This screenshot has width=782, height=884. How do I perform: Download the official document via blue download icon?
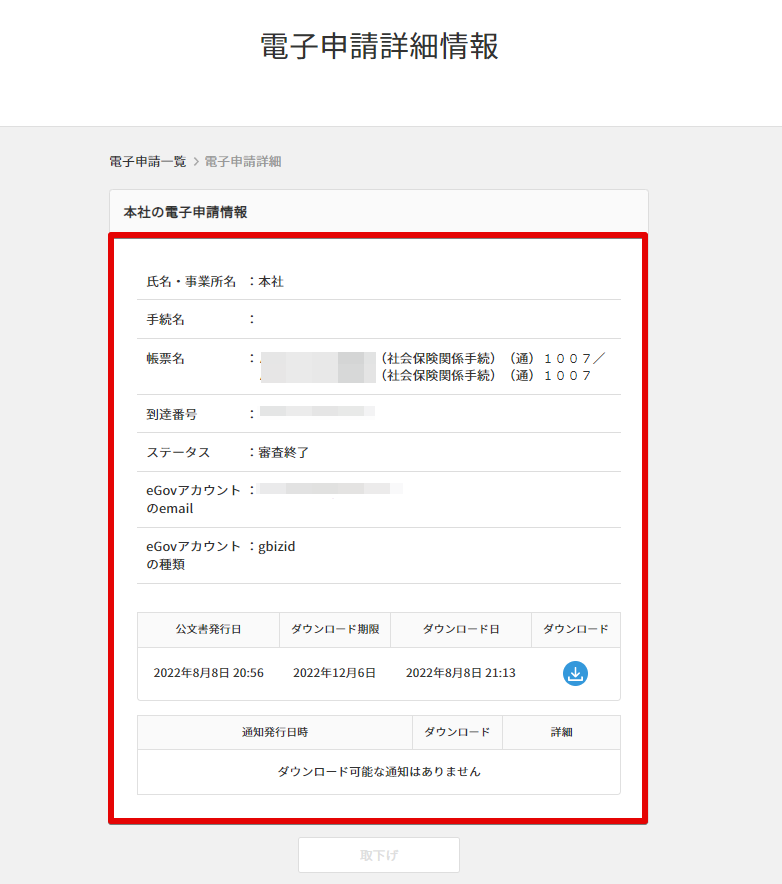pyautogui.click(x=575, y=674)
